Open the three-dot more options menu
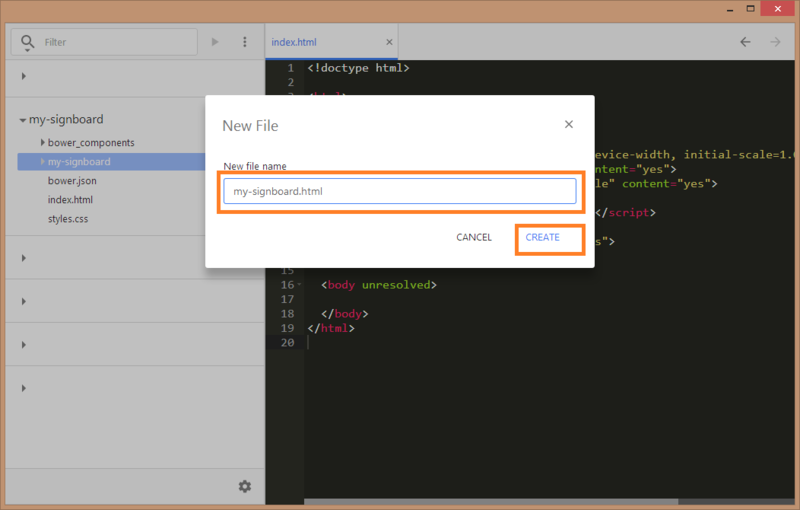 coord(245,42)
